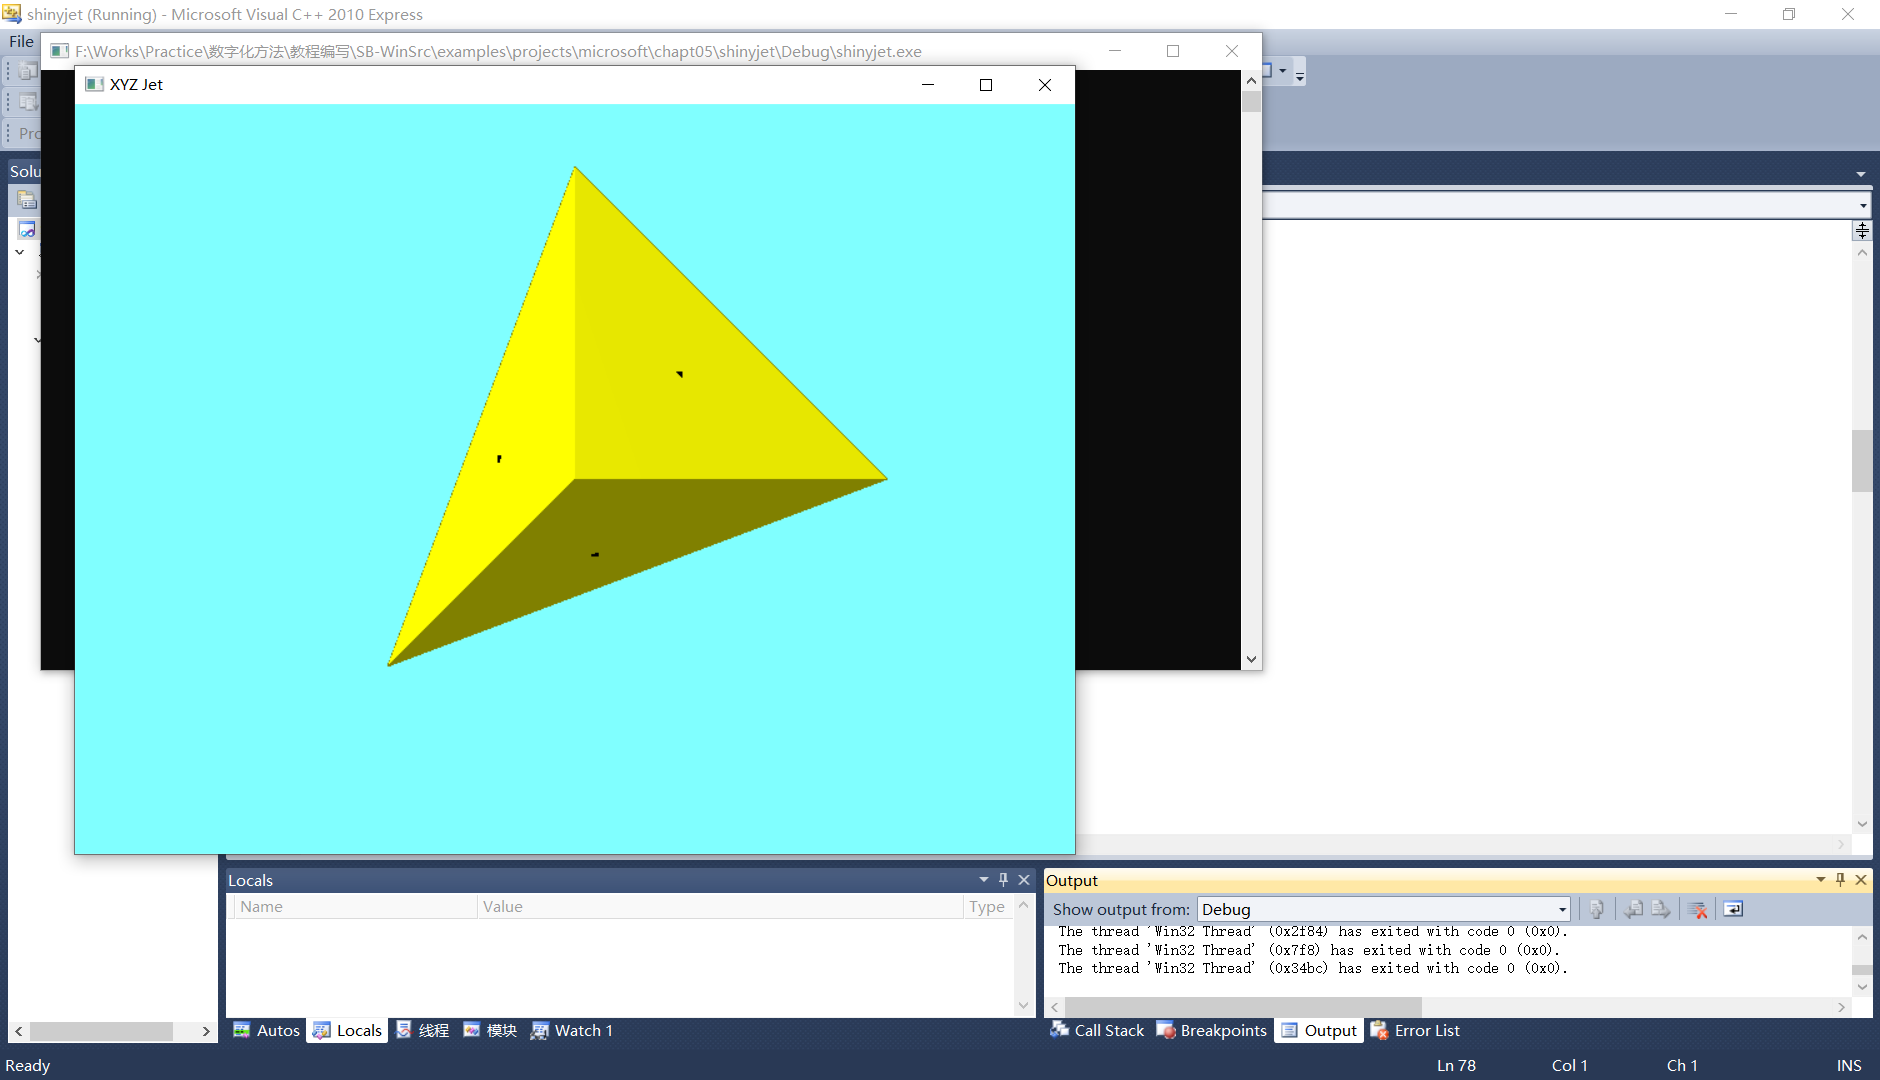Collapse the top solution tree node

click(20, 252)
